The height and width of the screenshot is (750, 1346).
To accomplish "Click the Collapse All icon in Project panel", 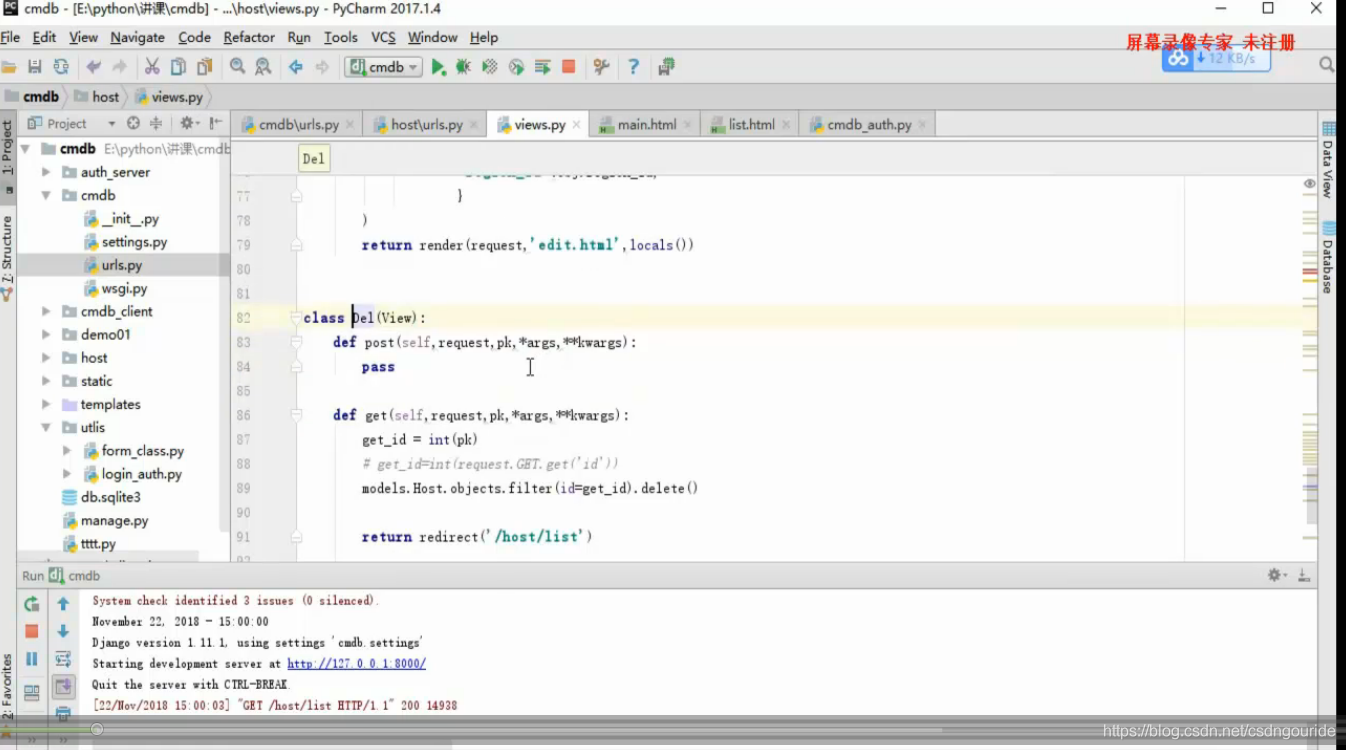I will tap(155, 123).
